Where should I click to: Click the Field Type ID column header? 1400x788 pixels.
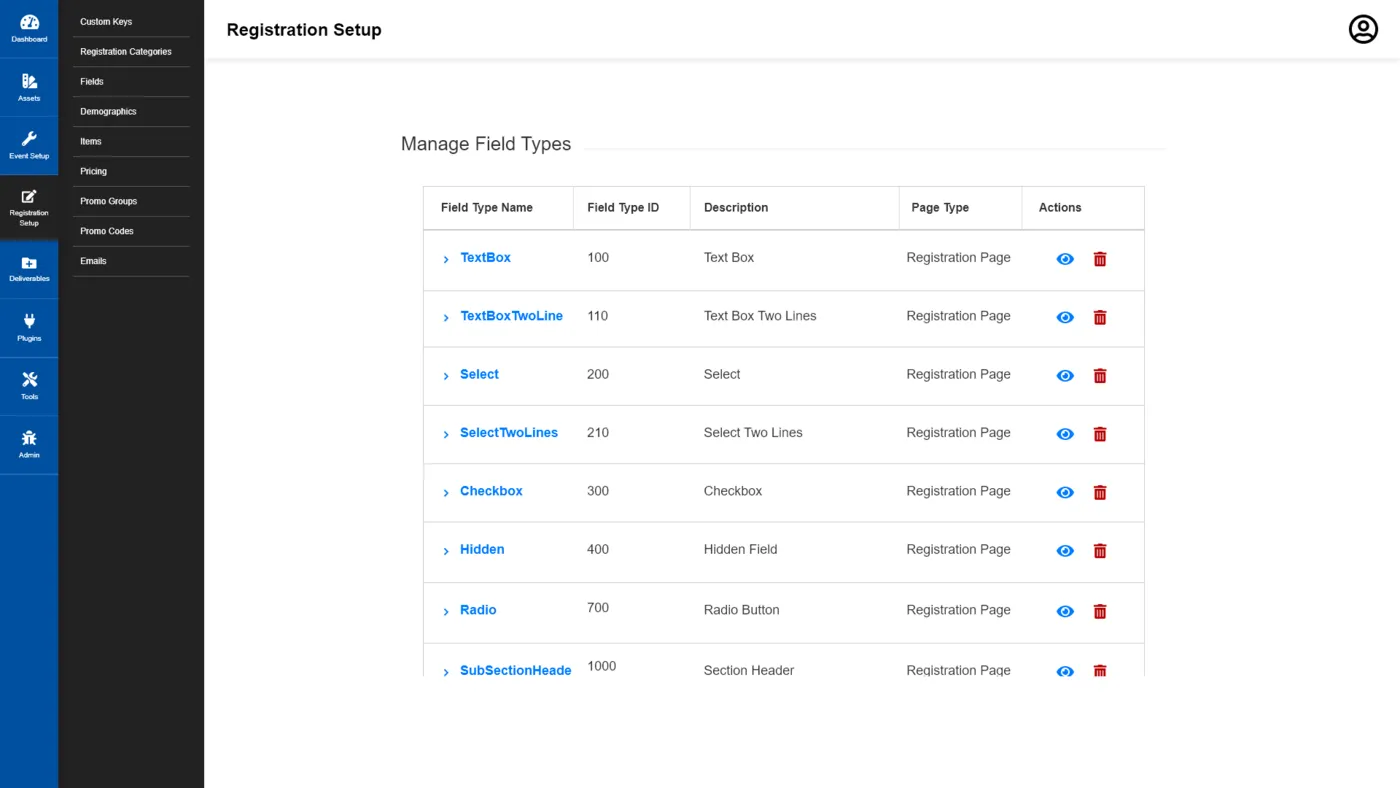tap(623, 208)
